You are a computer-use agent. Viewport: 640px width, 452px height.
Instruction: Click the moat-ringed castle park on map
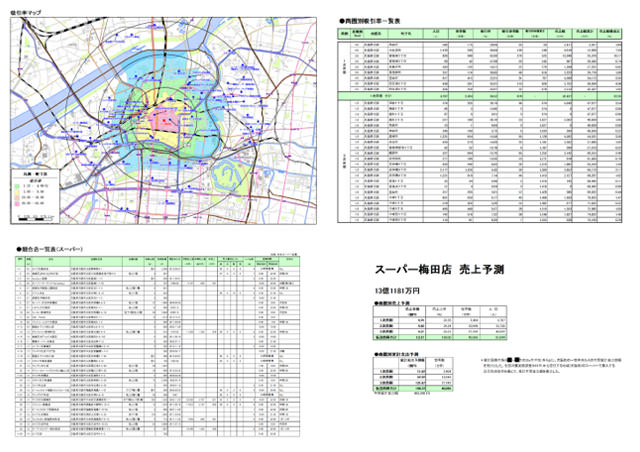(x=229, y=176)
